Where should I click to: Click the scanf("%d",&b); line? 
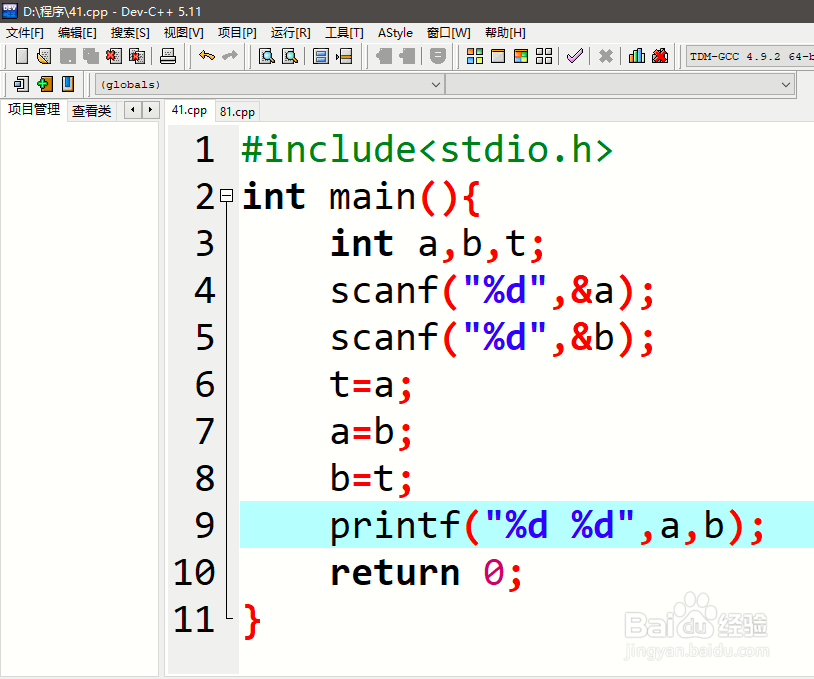(x=492, y=337)
